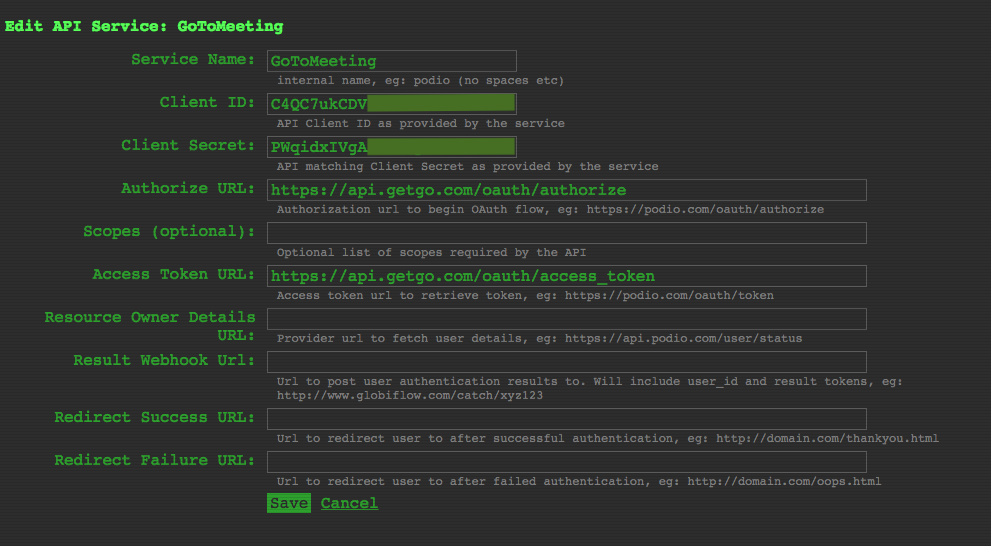Click the hint 'API matching Client Secret'
Image resolution: width=991 pixels, height=546 pixels.
tap(468, 167)
